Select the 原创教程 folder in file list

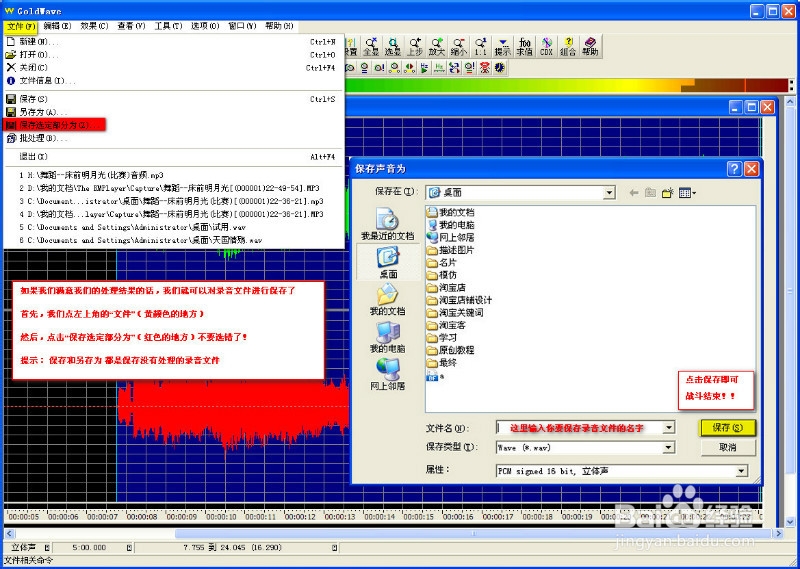pyautogui.click(x=451, y=350)
